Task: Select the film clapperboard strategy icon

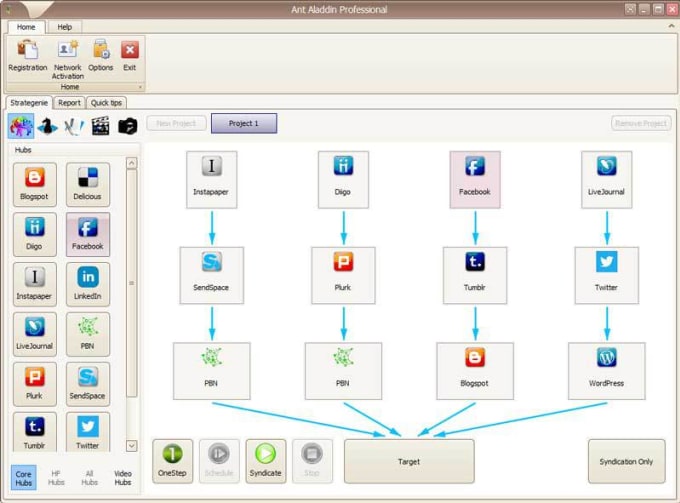Action: pos(100,126)
